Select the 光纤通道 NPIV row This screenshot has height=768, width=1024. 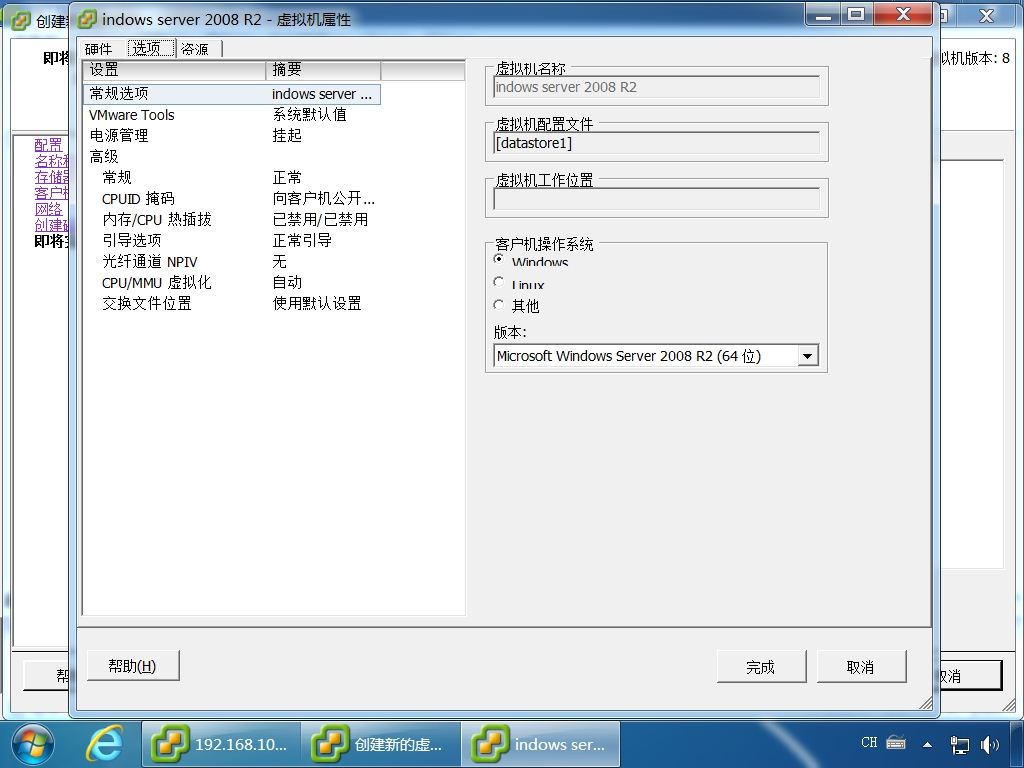click(x=232, y=261)
